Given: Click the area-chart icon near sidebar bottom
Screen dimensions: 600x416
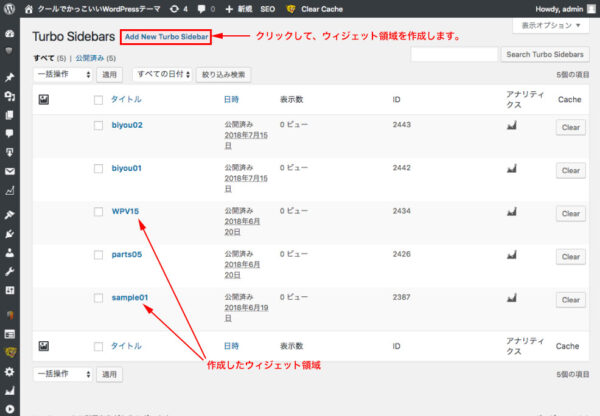Looking at the screenshot, I should coord(10,390).
